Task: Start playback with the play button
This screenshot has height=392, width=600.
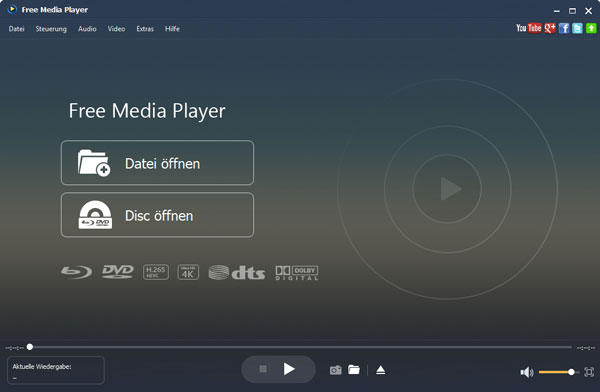Action: (289, 369)
